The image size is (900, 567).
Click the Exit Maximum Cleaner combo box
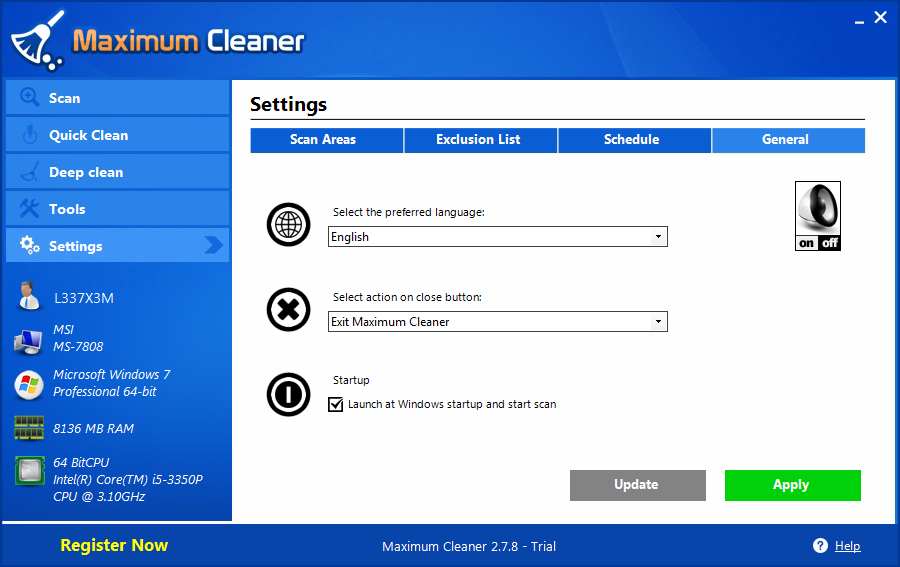click(x=498, y=321)
